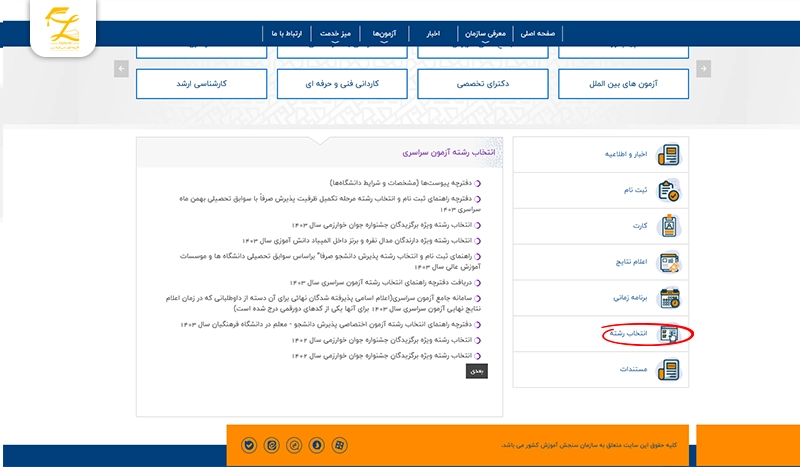Select the کاردانی فنی و حرفه ای box
The height and width of the screenshot is (467, 800).
click(342, 84)
